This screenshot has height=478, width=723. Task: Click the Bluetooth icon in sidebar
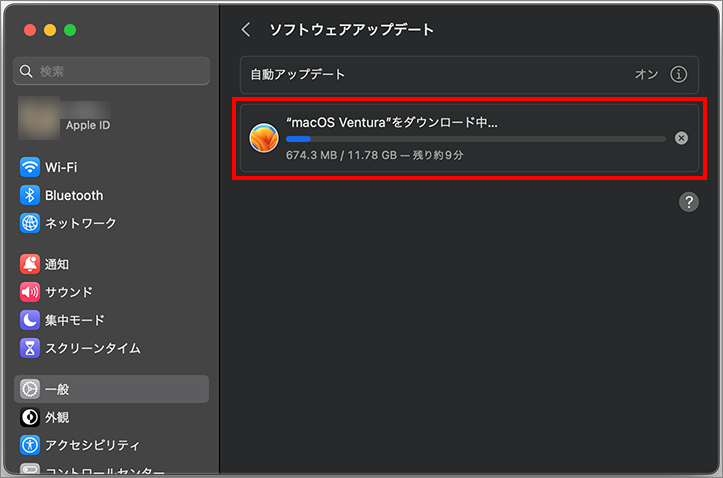coord(30,195)
